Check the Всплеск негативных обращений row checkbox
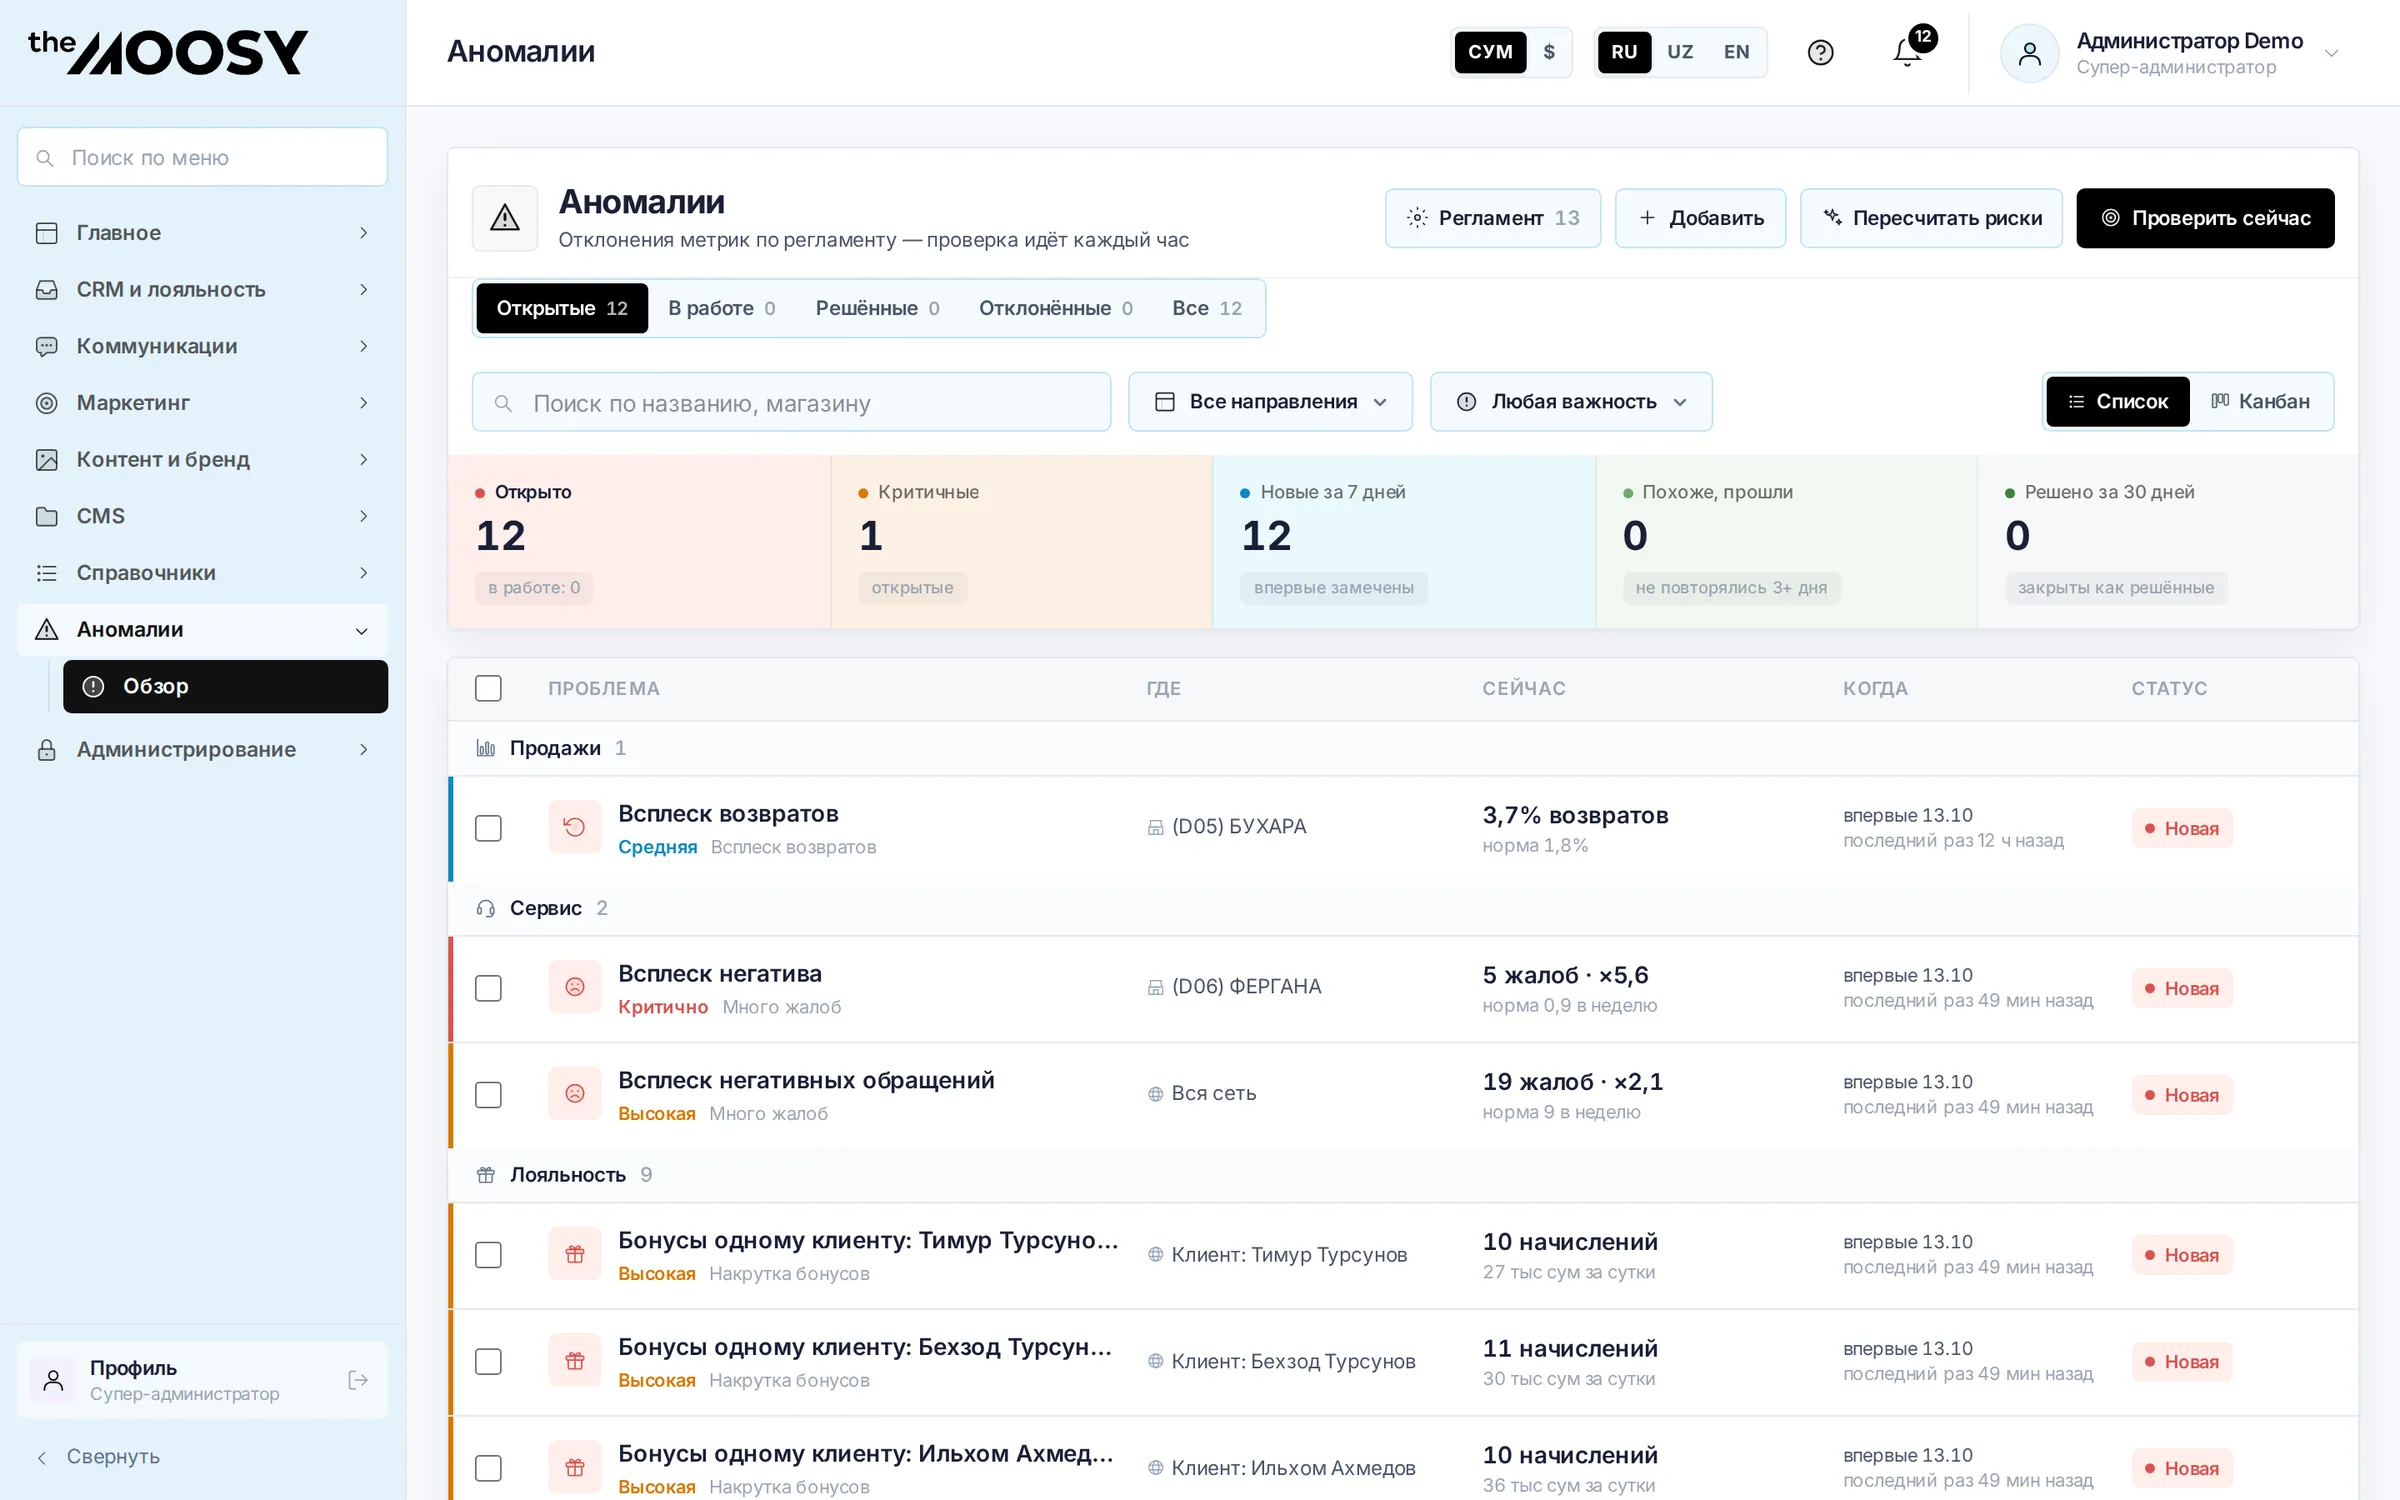 click(x=488, y=1095)
